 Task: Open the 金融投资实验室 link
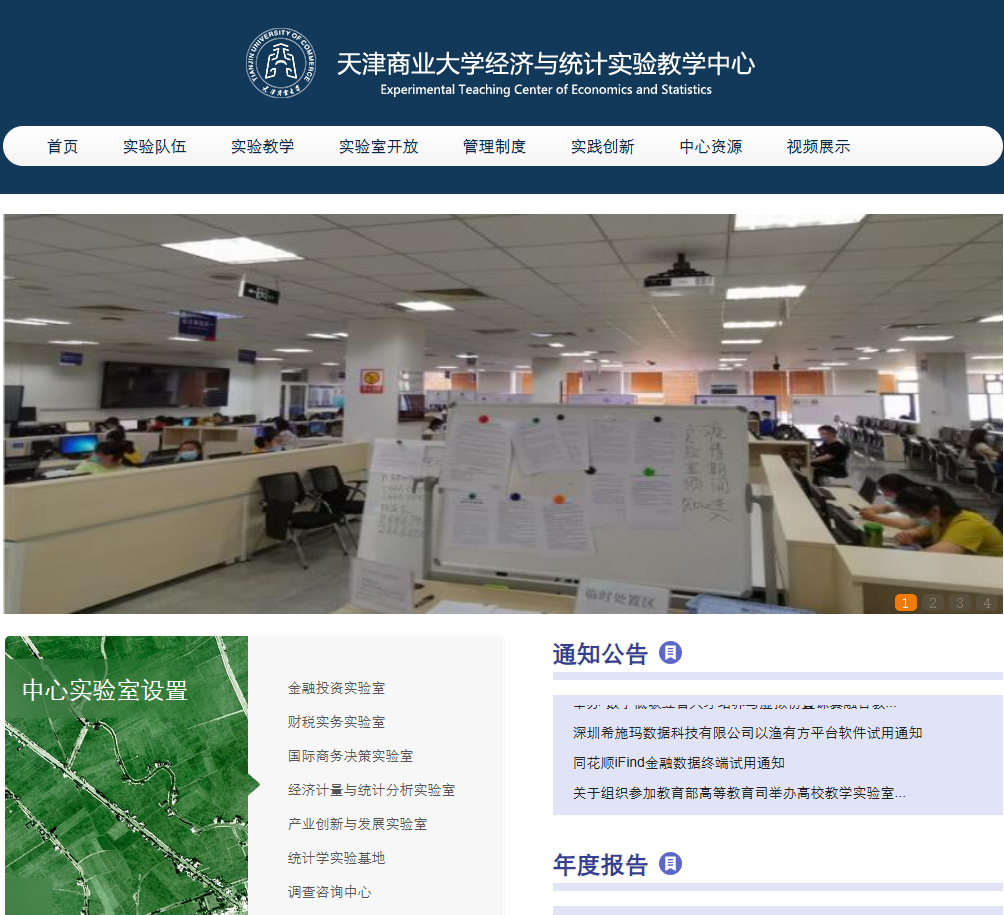coord(336,688)
